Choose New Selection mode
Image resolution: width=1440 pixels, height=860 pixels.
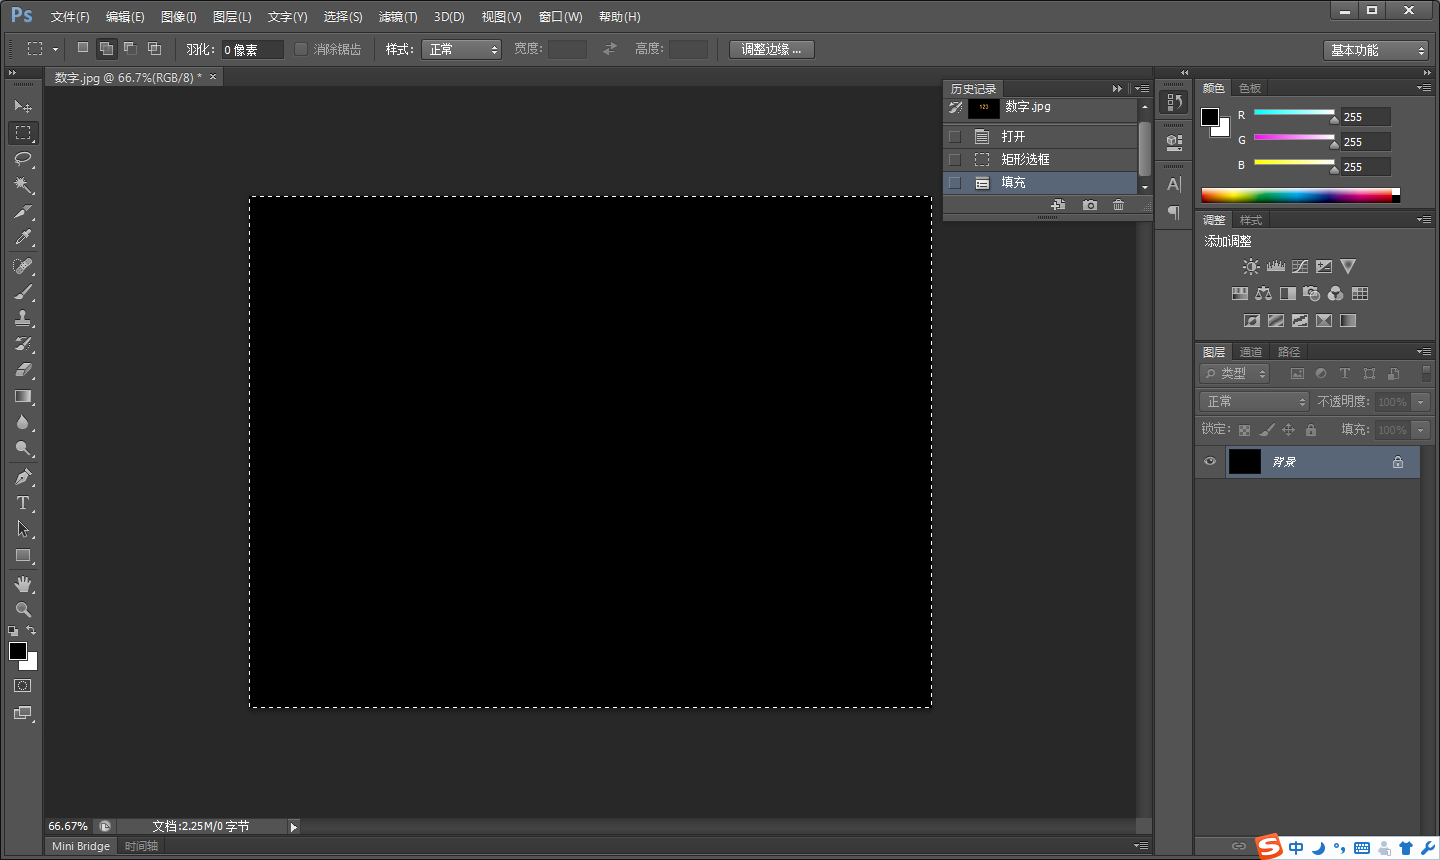point(83,48)
